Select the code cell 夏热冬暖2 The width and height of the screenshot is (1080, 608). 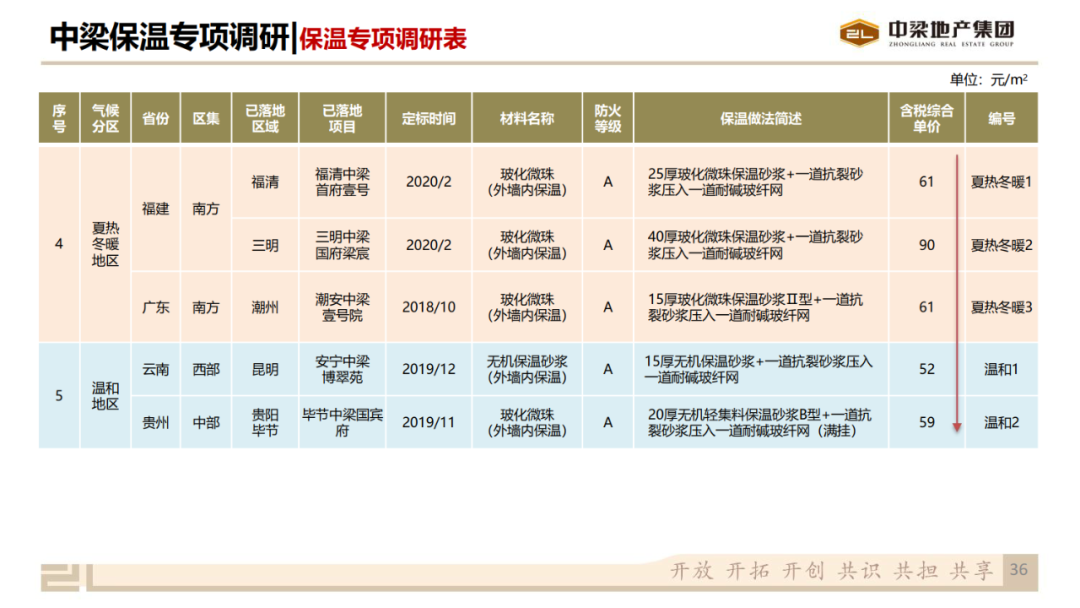coord(1001,245)
